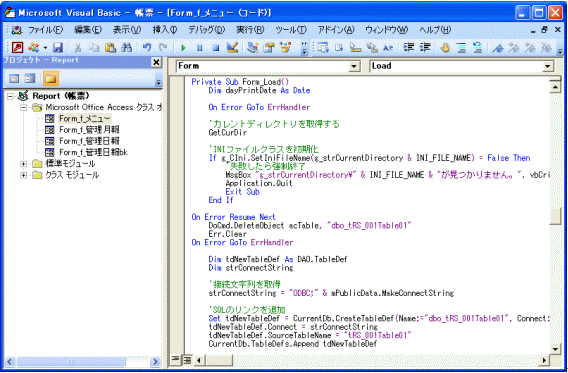Open the 表示(V) menu
The image size is (568, 373).
coord(127,30)
